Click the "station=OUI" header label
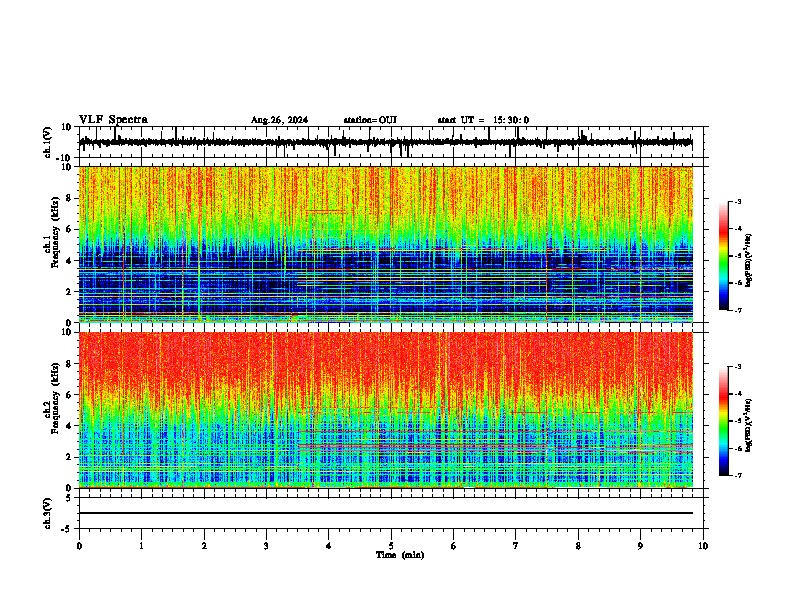Image resolution: width=792 pixels, height=612 pixels. [370, 120]
